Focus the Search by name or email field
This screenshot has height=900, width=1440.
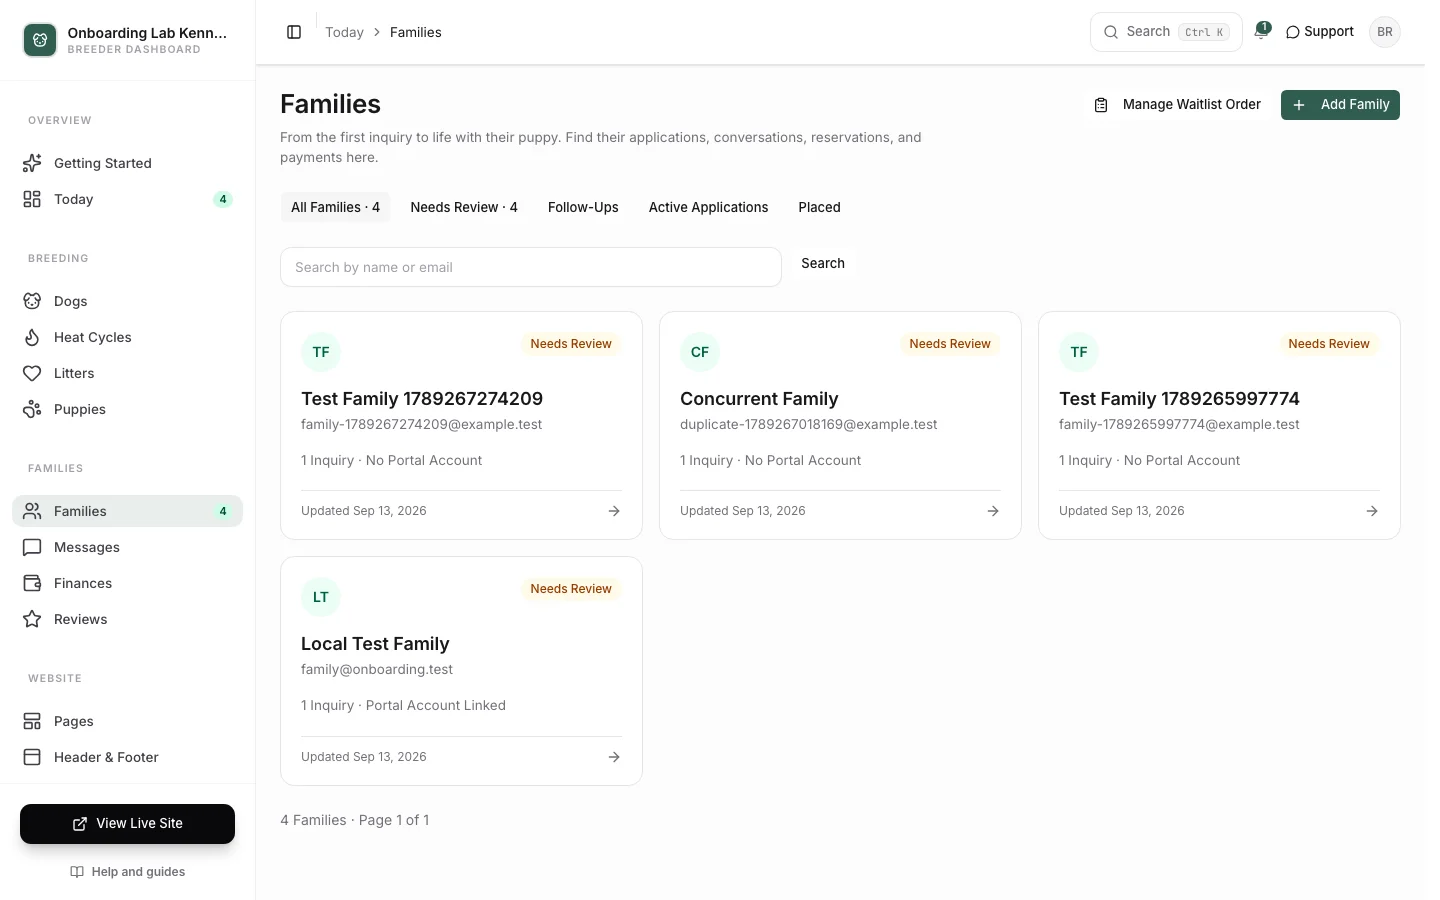coord(531,267)
